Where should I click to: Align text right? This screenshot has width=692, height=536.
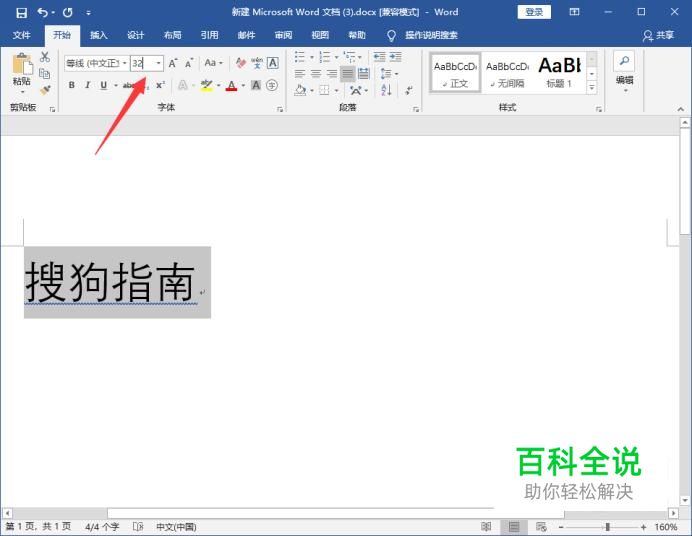coord(331,74)
